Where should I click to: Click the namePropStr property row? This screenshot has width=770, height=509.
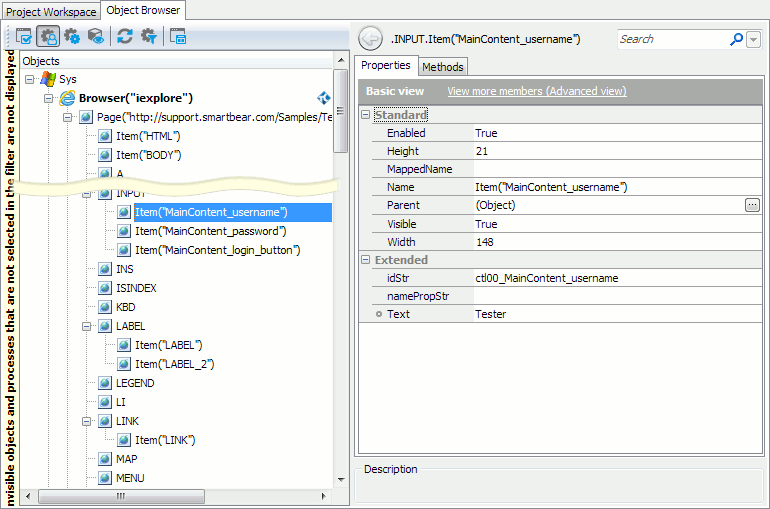click(566, 296)
